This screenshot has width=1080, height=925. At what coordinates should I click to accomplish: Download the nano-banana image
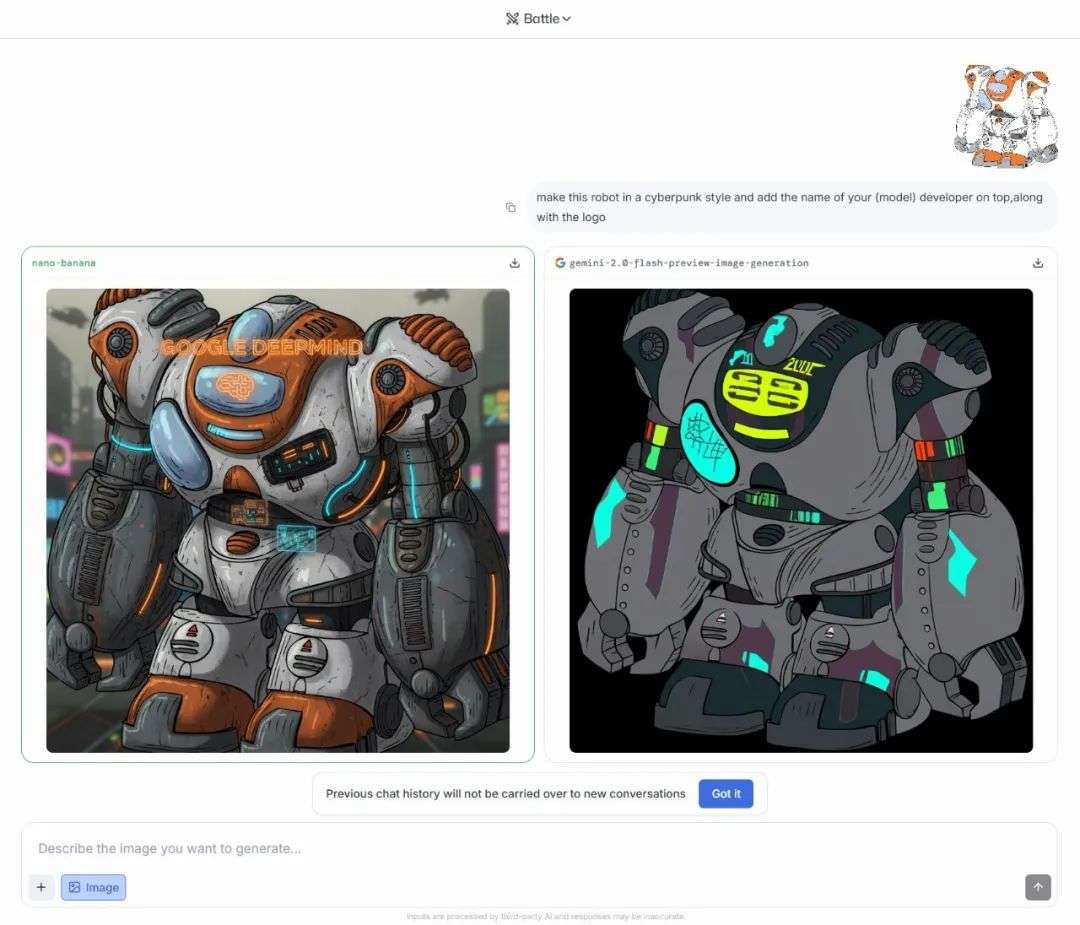pos(515,263)
